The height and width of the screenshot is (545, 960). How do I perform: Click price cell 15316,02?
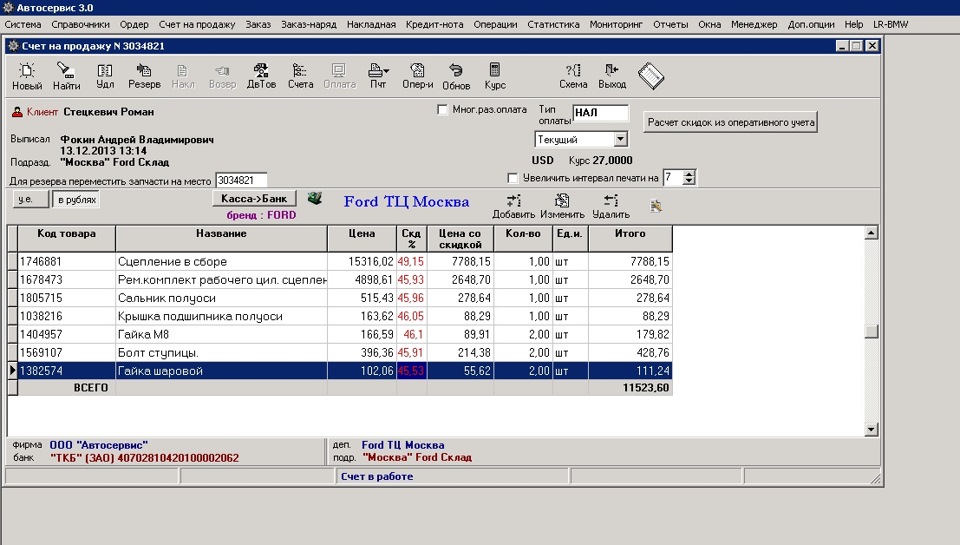tap(362, 261)
